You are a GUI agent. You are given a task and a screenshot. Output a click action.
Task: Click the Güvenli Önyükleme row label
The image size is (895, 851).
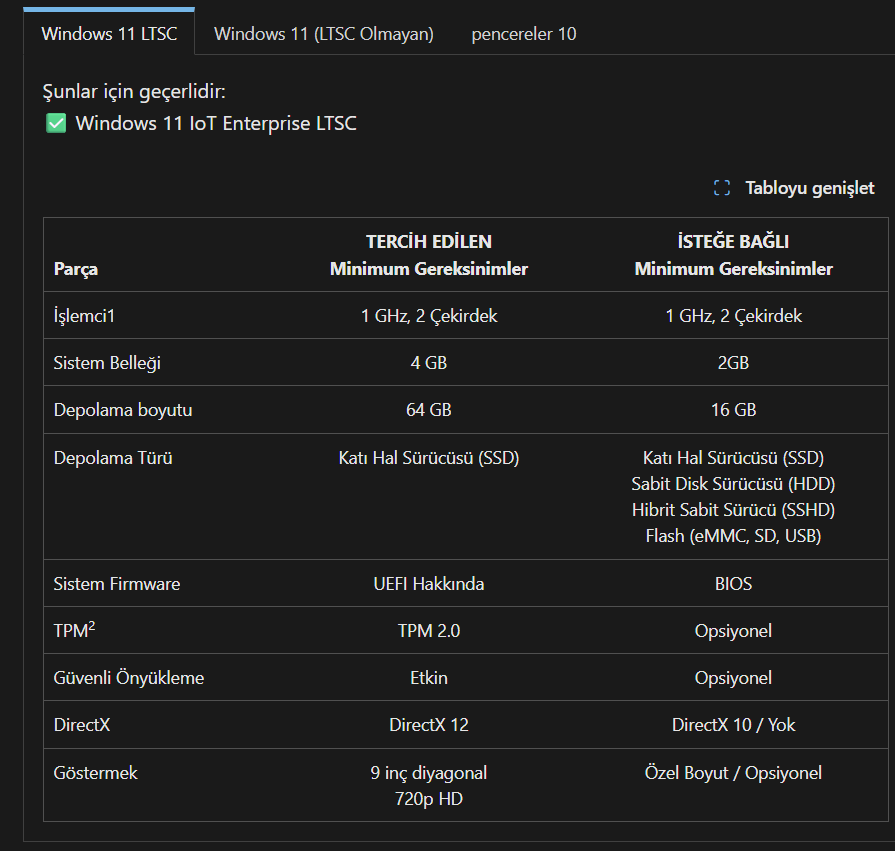coord(129,678)
